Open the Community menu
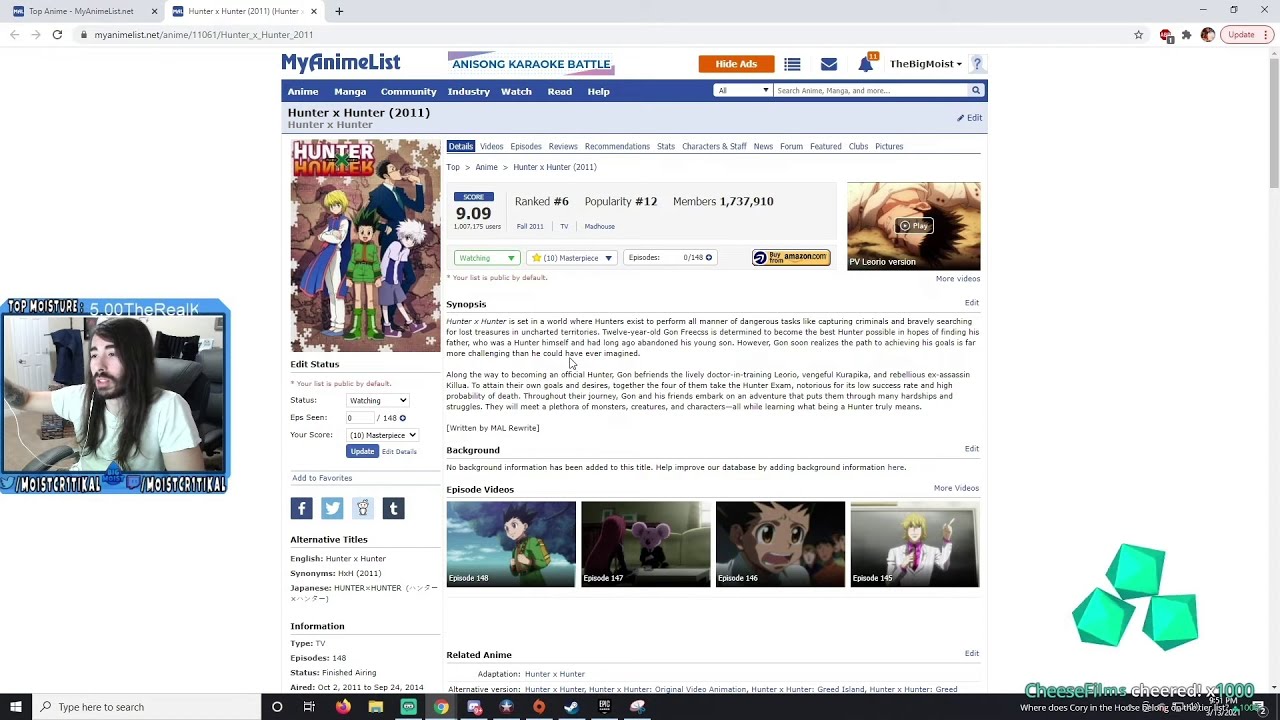1280x720 pixels. click(408, 91)
